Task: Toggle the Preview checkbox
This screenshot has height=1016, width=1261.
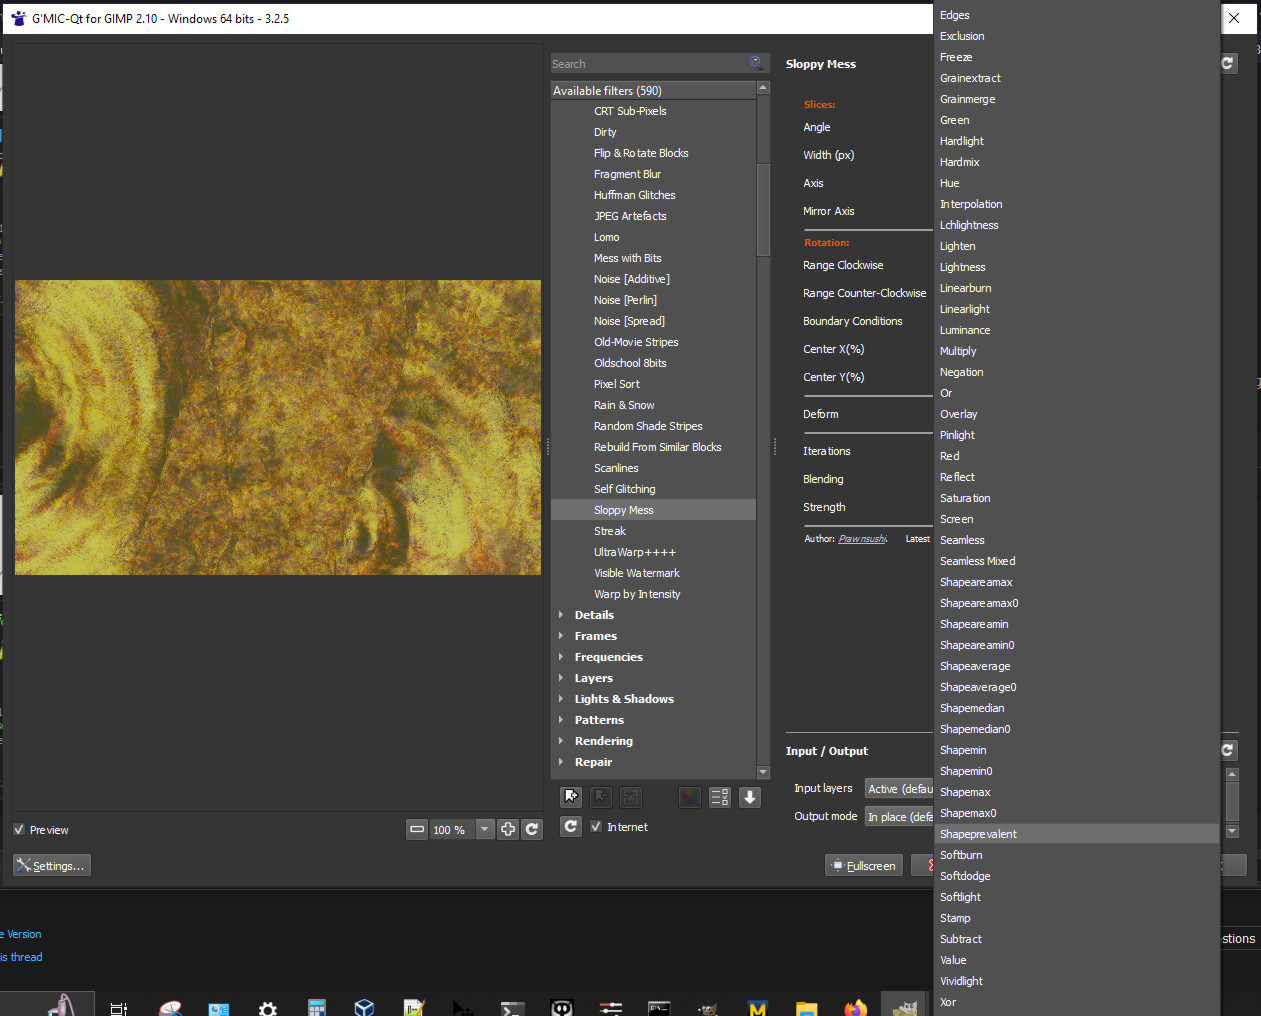Action: click(x=20, y=830)
